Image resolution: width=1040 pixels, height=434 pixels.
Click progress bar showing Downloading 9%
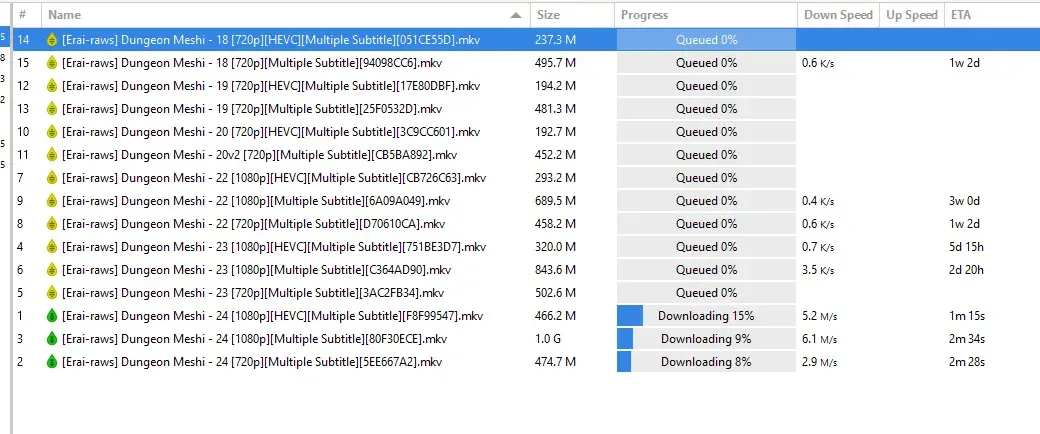click(x=706, y=339)
